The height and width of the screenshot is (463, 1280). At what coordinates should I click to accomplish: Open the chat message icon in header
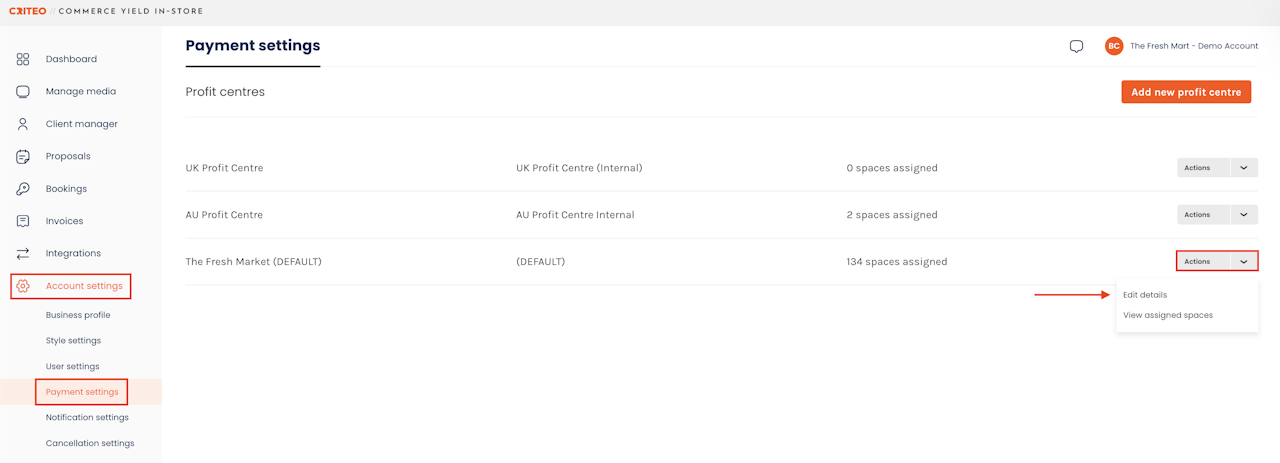tap(1076, 46)
